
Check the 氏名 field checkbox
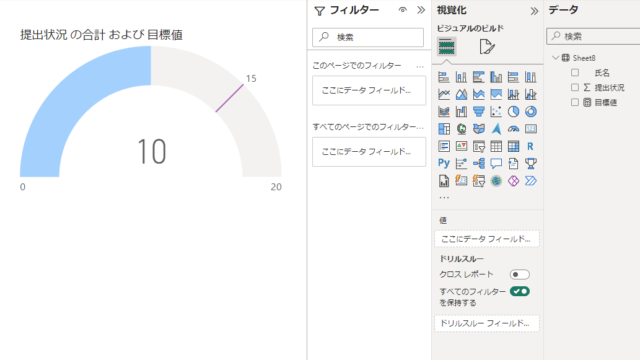pos(575,73)
